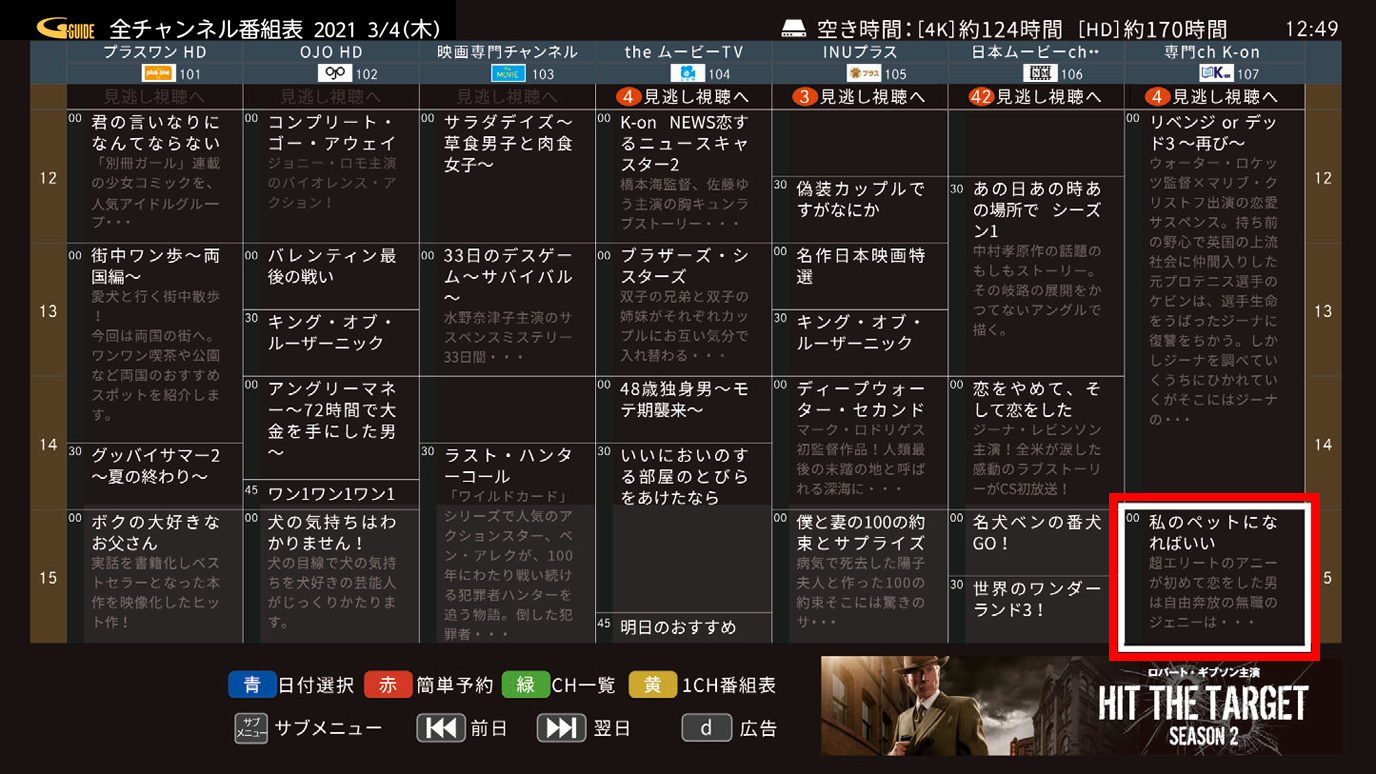The image size is (1376, 774).
Task: Select program 恋をやめて、そして恋をした
Action: pos(1036,443)
